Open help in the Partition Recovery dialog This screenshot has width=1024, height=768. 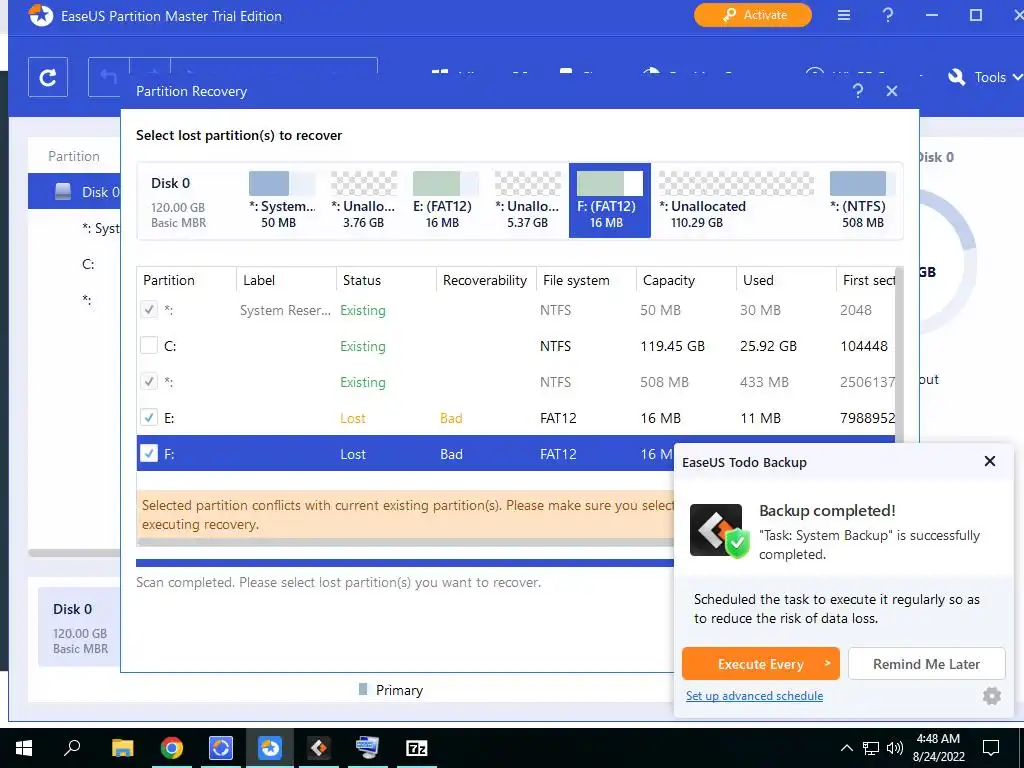pos(858,91)
